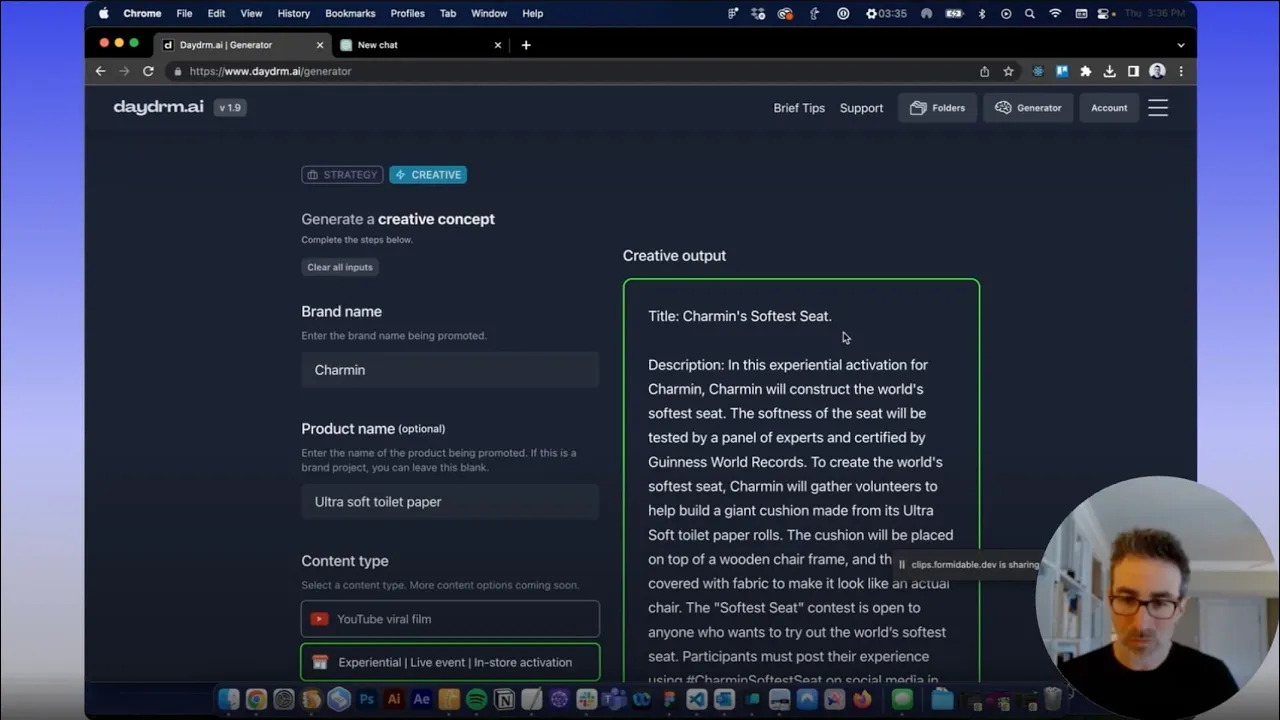The height and width of the screenshot is (720, 1280).
Task: Open the Account button
Action: pos(1109,108)
